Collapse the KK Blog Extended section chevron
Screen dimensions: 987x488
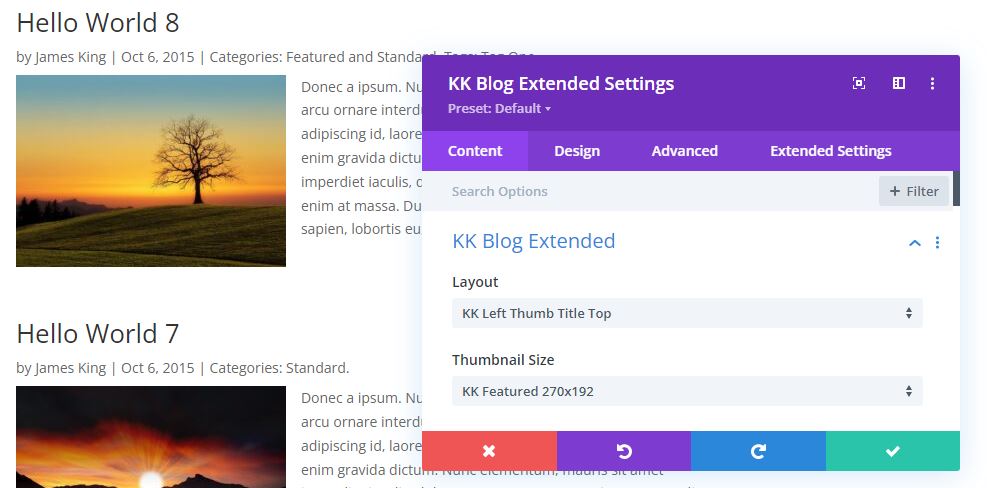(915, 242)
